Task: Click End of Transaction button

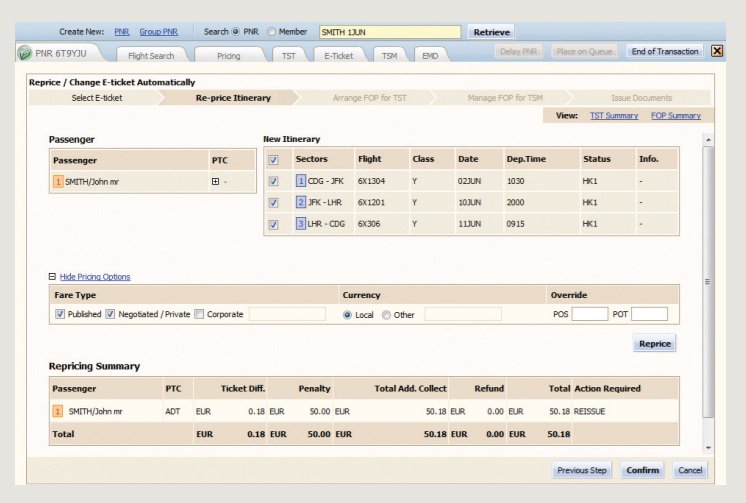Action: coord(665,51)
